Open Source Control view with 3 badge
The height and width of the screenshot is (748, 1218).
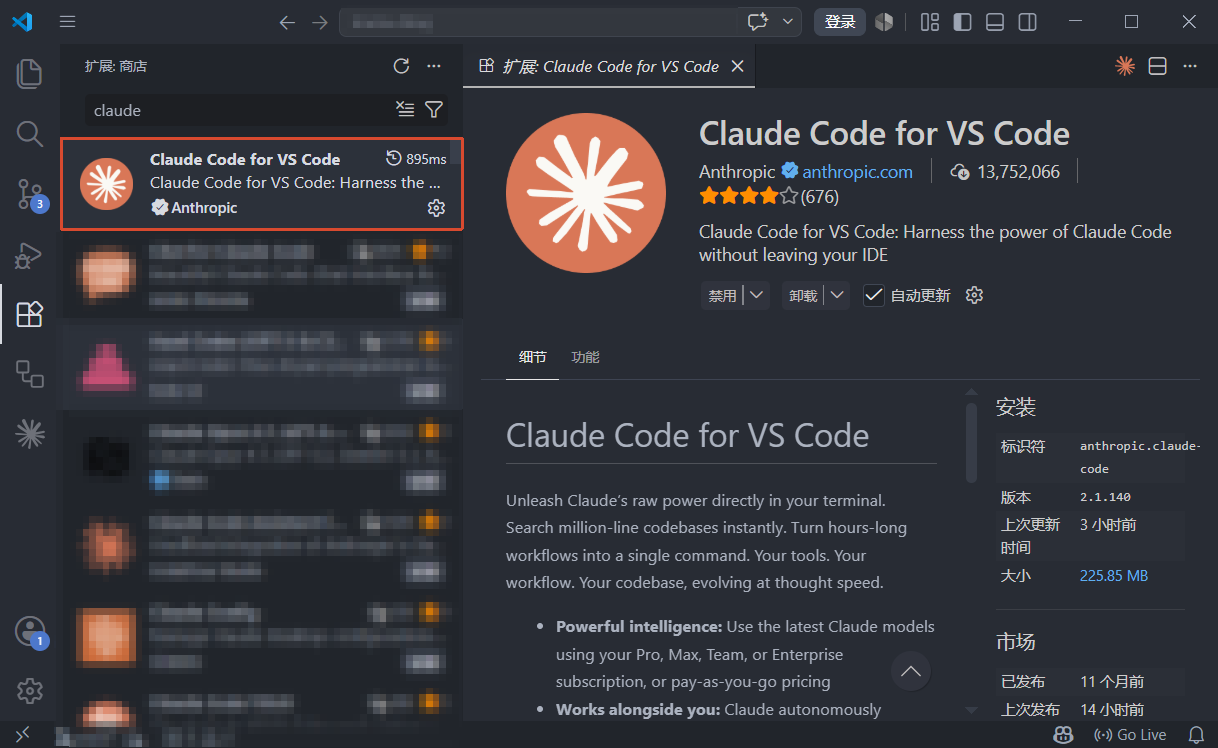(30, 194)
